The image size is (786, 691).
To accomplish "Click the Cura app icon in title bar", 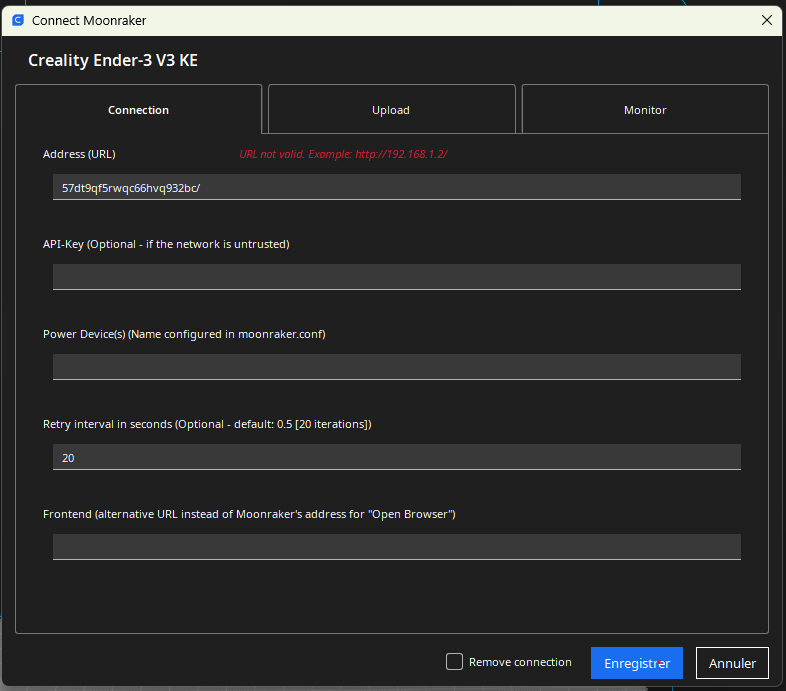I will tap(18, 20).
